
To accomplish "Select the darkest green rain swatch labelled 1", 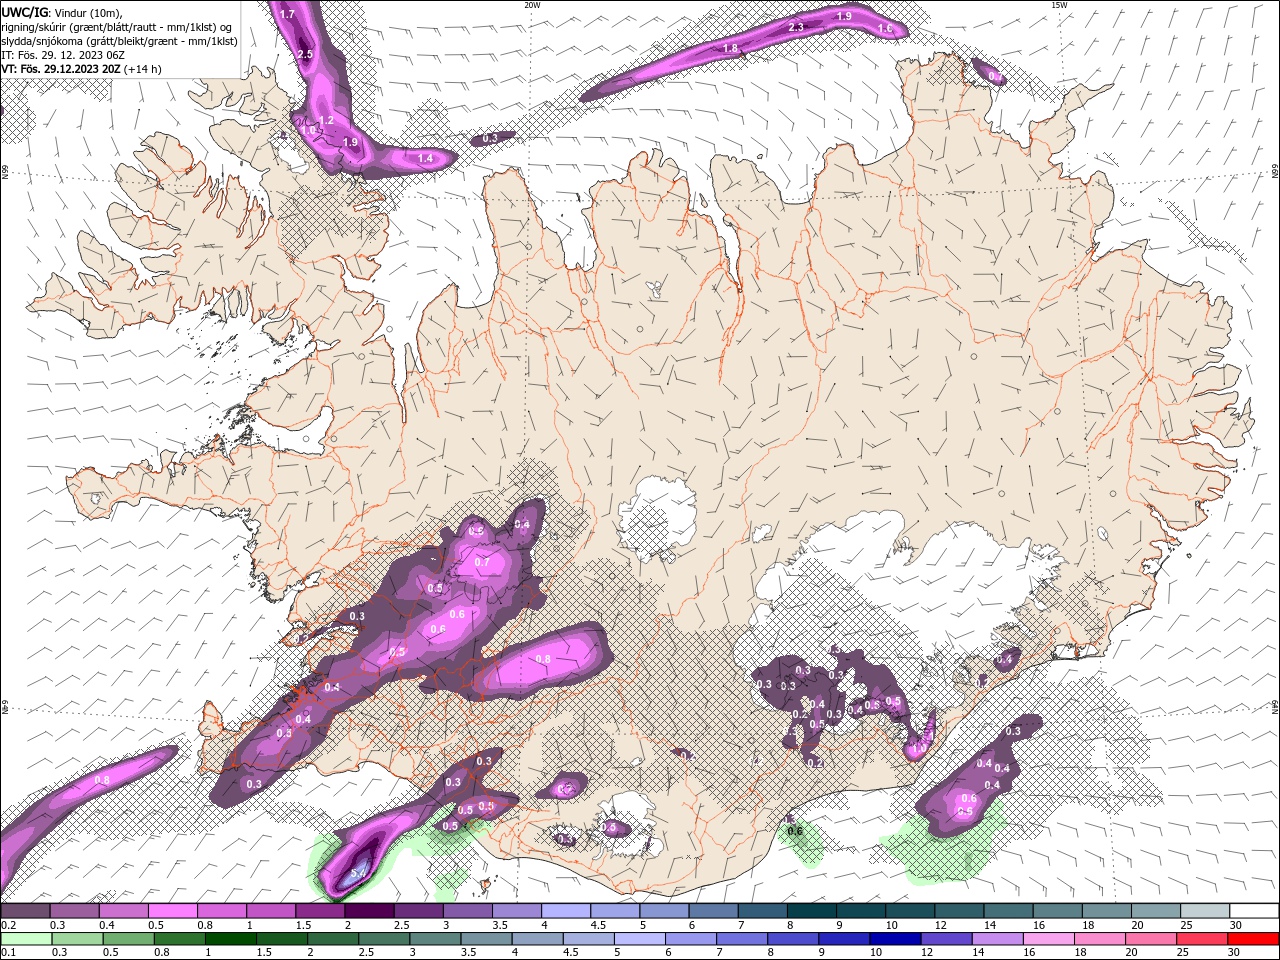I will coord(231,938).
